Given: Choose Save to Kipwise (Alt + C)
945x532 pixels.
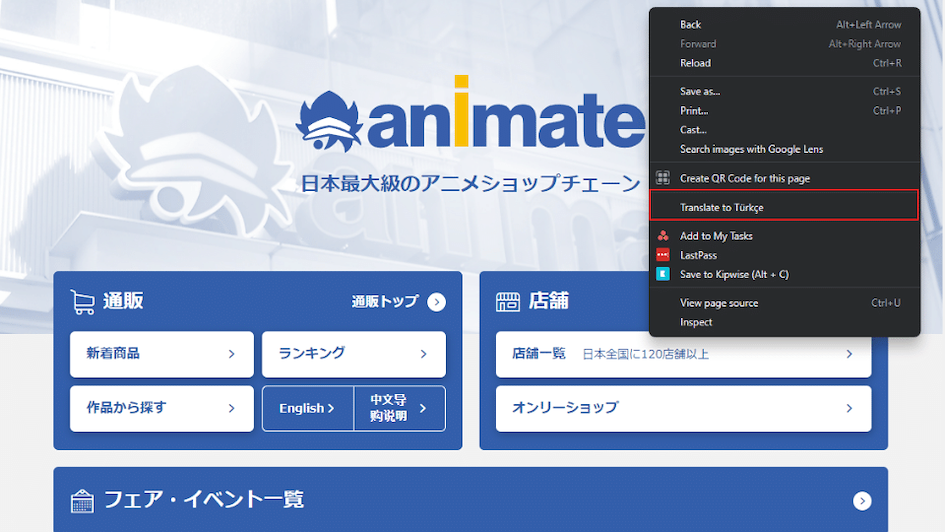Looking at the screenshot, I should [785, 275].
